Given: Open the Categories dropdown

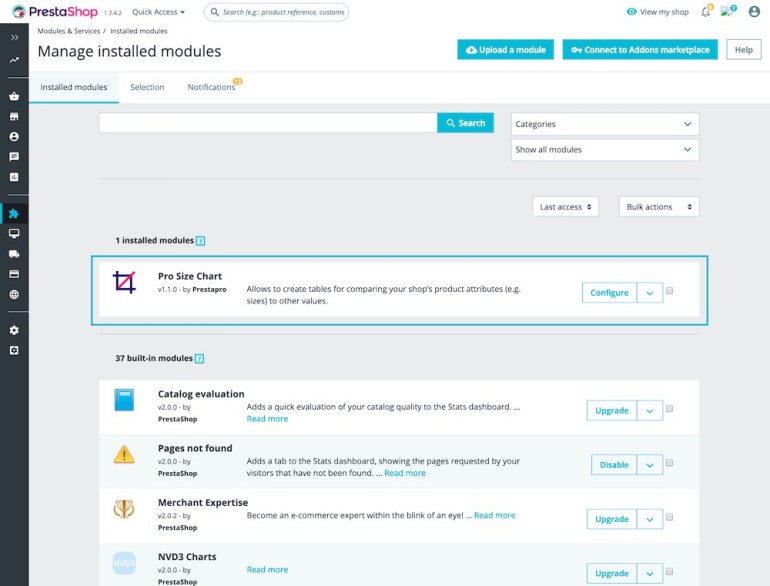Looking at the screenshot, I should (x=605, y=124).
